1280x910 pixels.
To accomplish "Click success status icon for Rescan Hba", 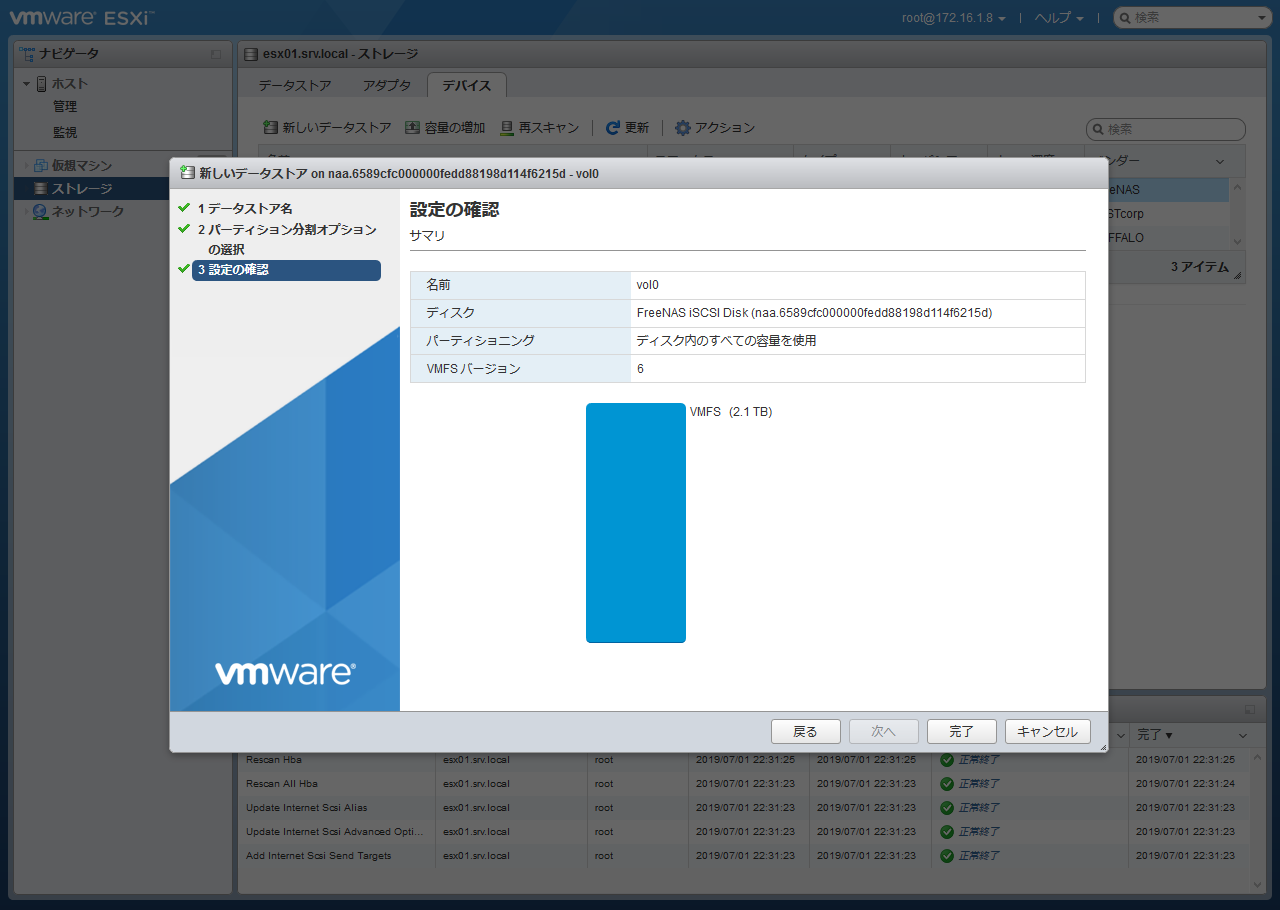I will click(x=946, y=760).
